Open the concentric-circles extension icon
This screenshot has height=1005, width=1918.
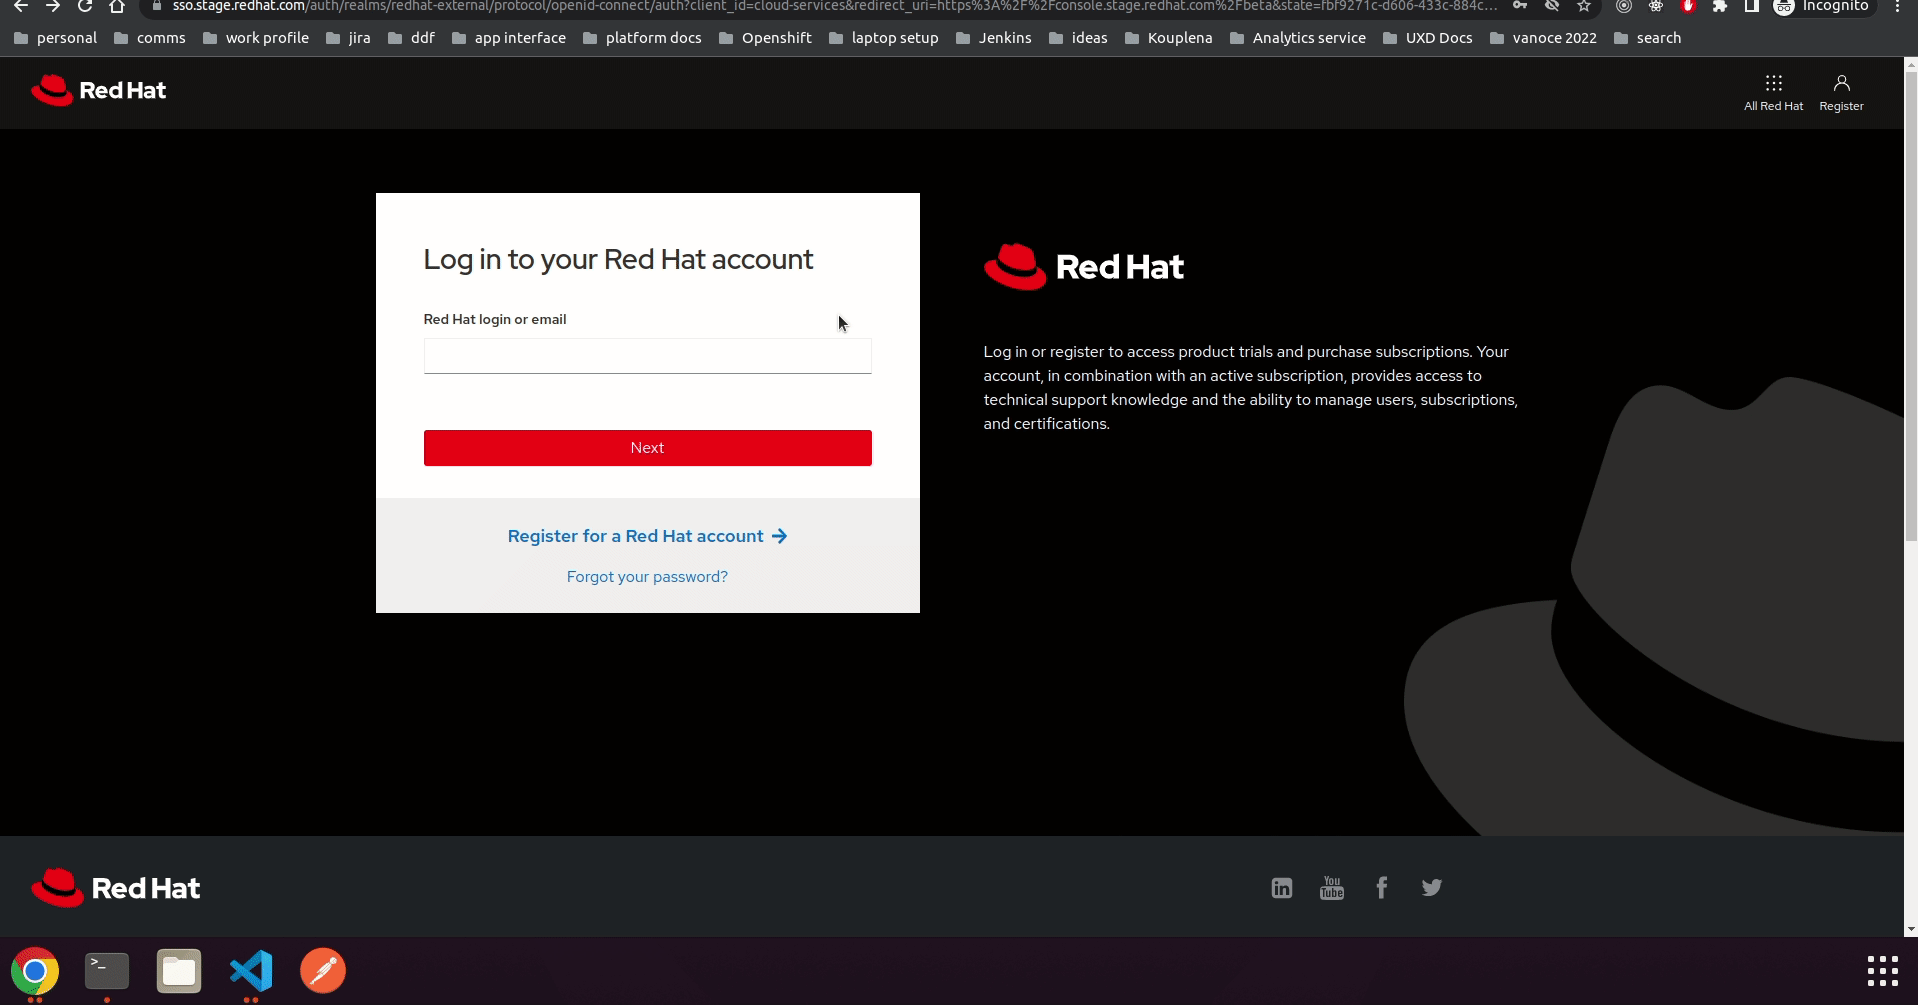1624,6
